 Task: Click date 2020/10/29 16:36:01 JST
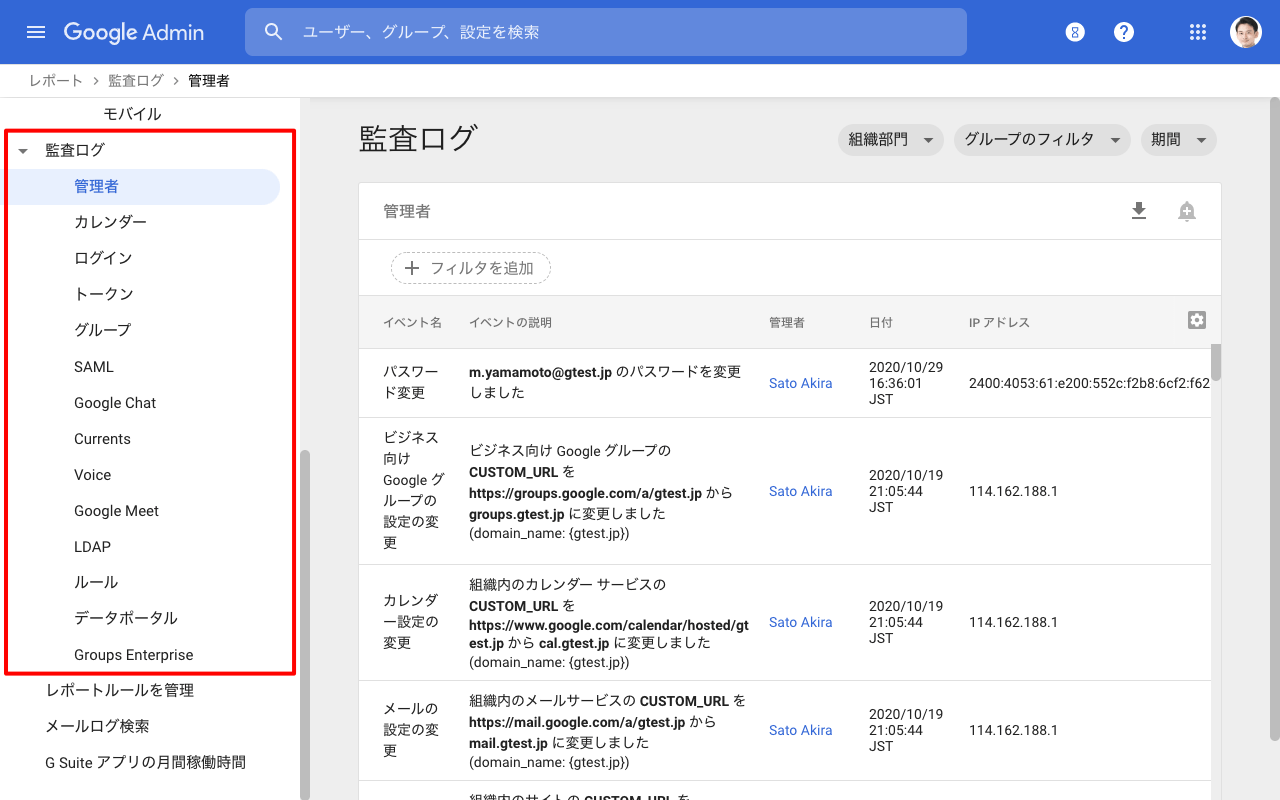906,383
